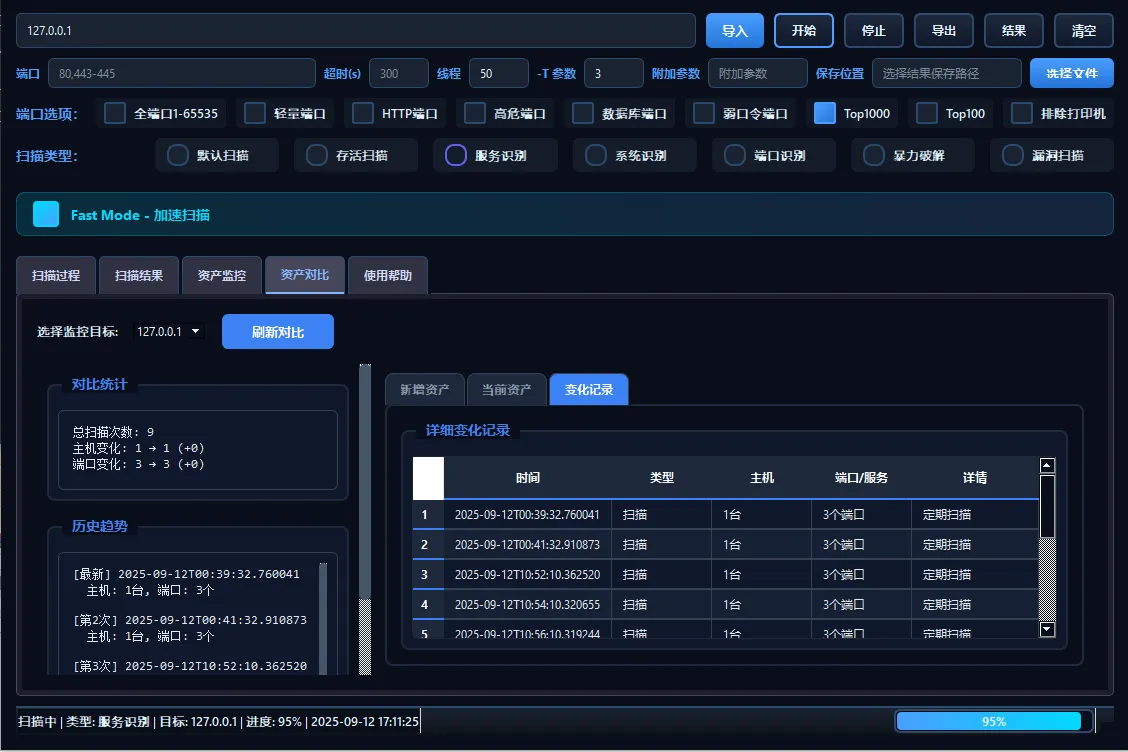Click the 导入 import targets icon
Screen dimensions: 1128x752
point(734,30)
